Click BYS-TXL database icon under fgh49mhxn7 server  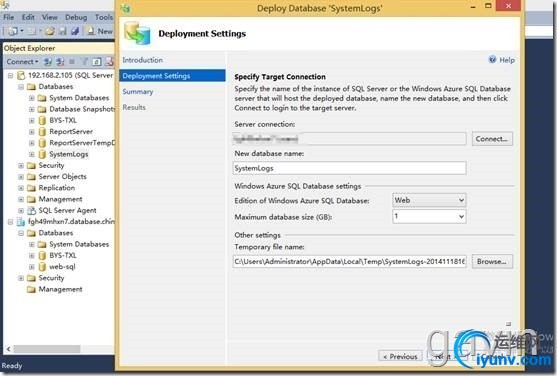pos(42,256)
